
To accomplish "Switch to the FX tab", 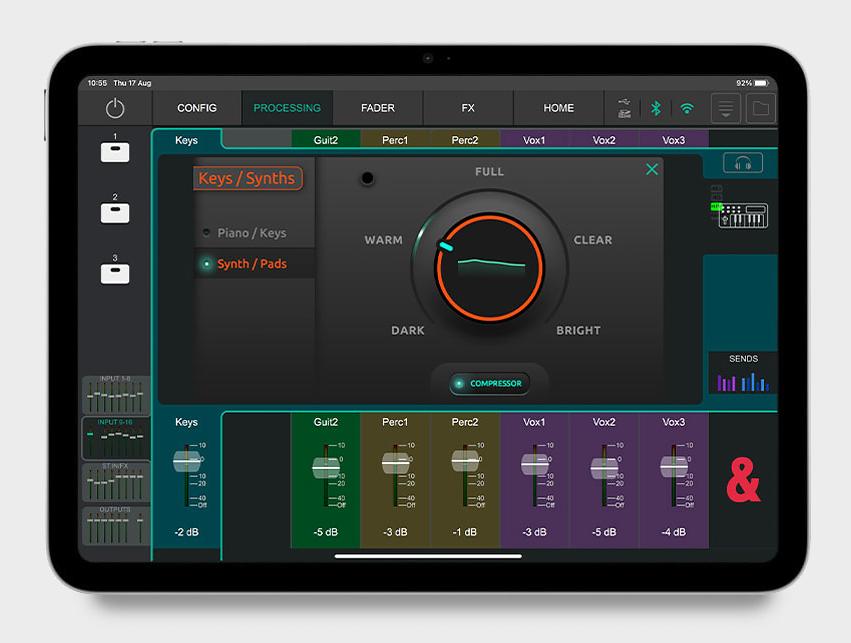I will (468, 108).
